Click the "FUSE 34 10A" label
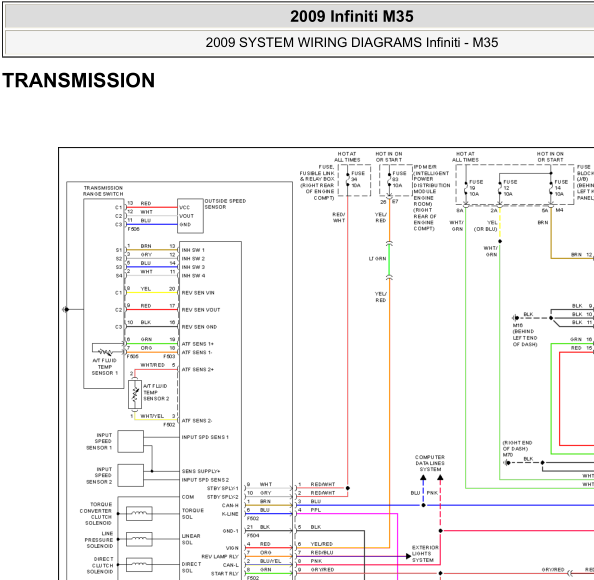Viewport: 594px width, 580px height. 358,179
